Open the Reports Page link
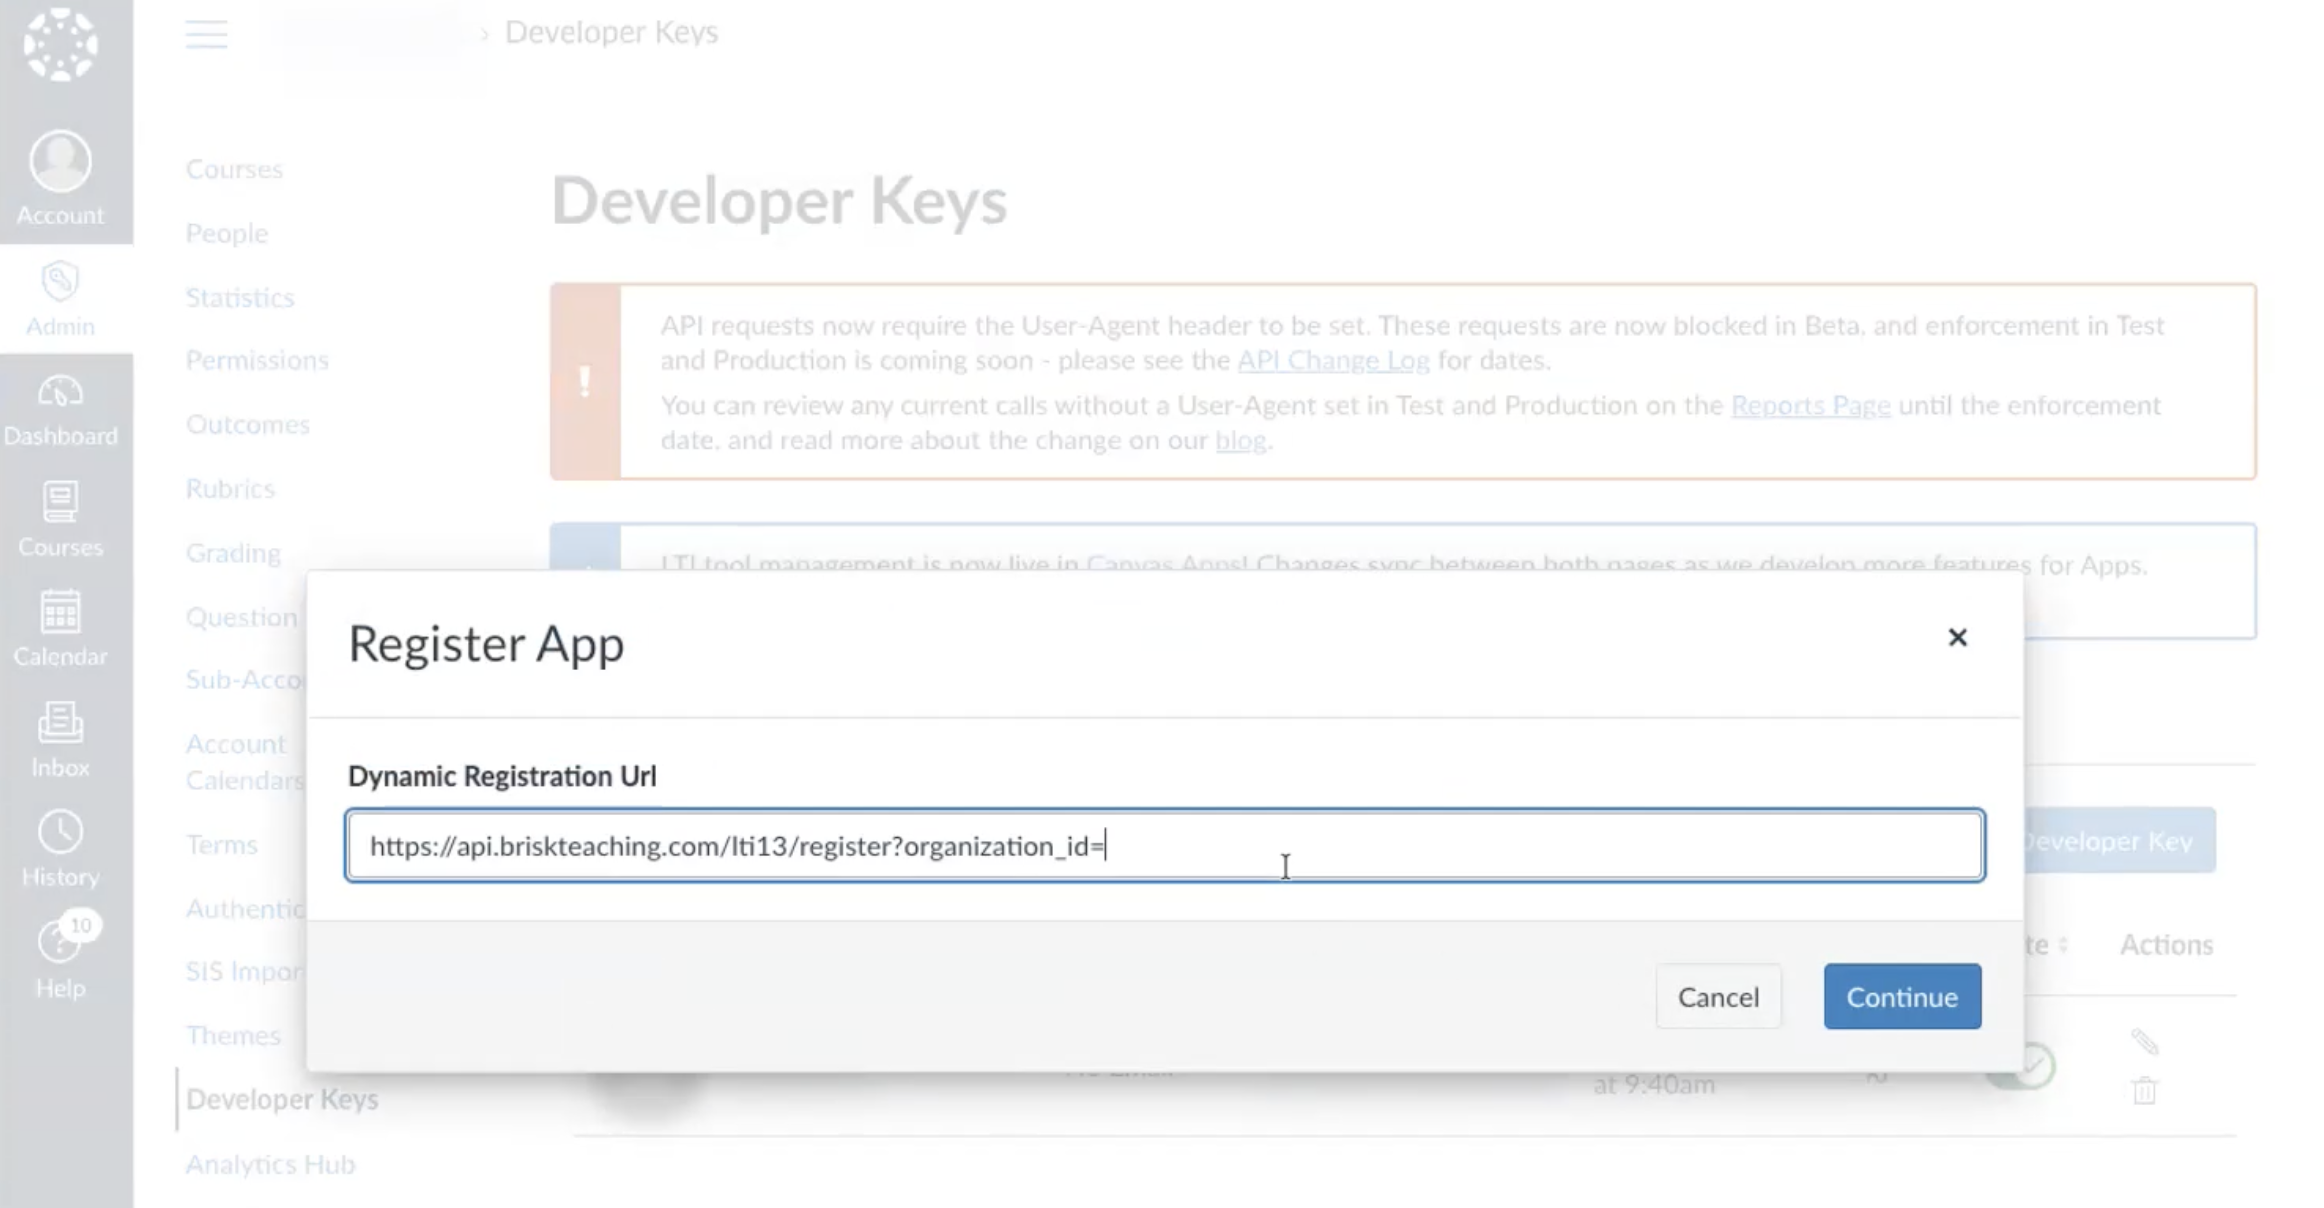Viewport: 2324px width, 1208px height. tap(1810, 405)
